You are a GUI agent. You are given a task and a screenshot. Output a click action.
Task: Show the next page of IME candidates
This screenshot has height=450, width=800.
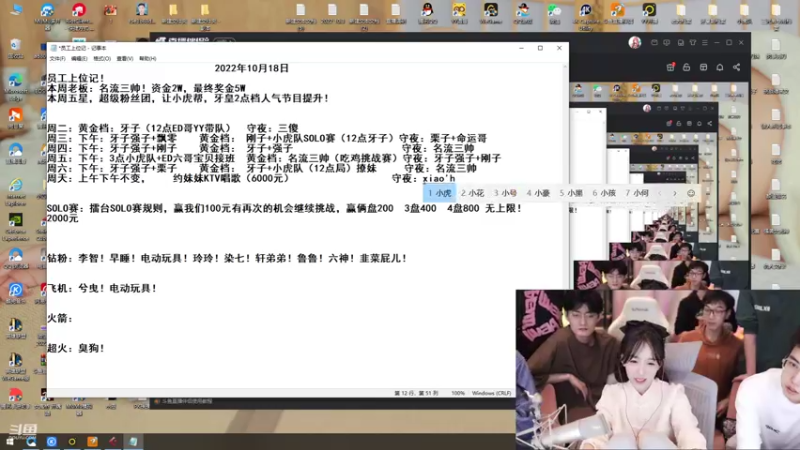click(x=674, y=193)
